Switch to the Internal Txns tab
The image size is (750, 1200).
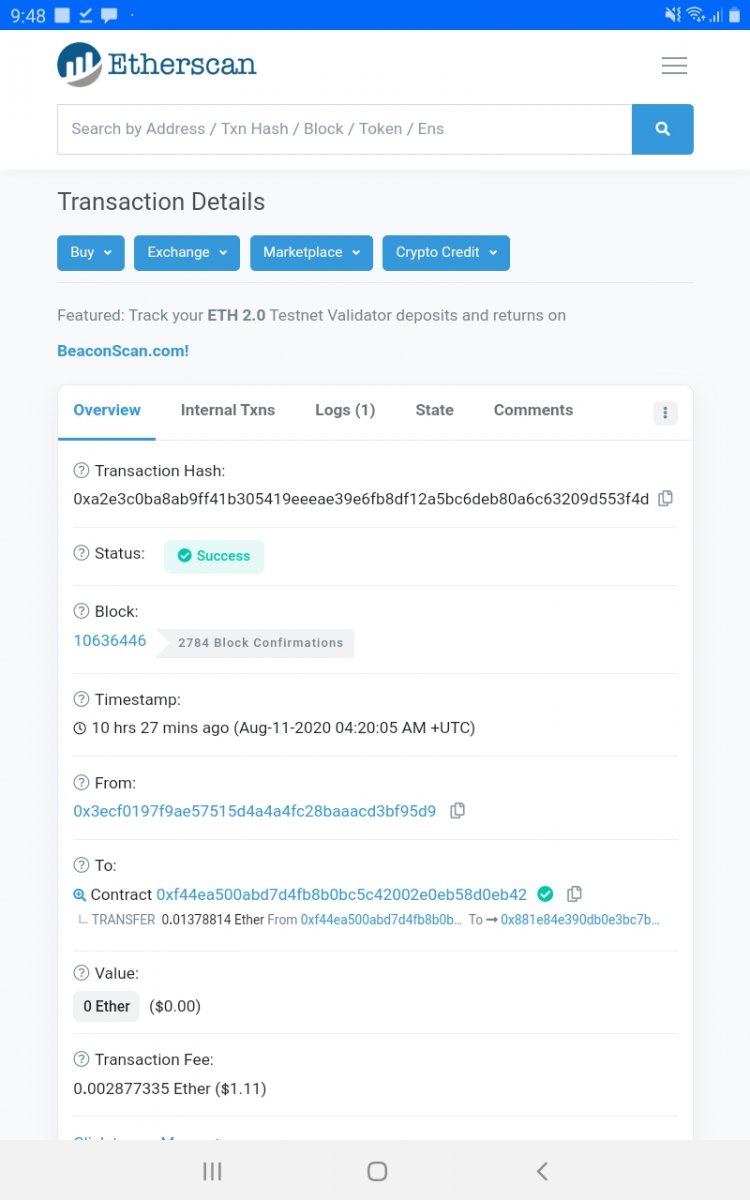[x=227, y=410]
